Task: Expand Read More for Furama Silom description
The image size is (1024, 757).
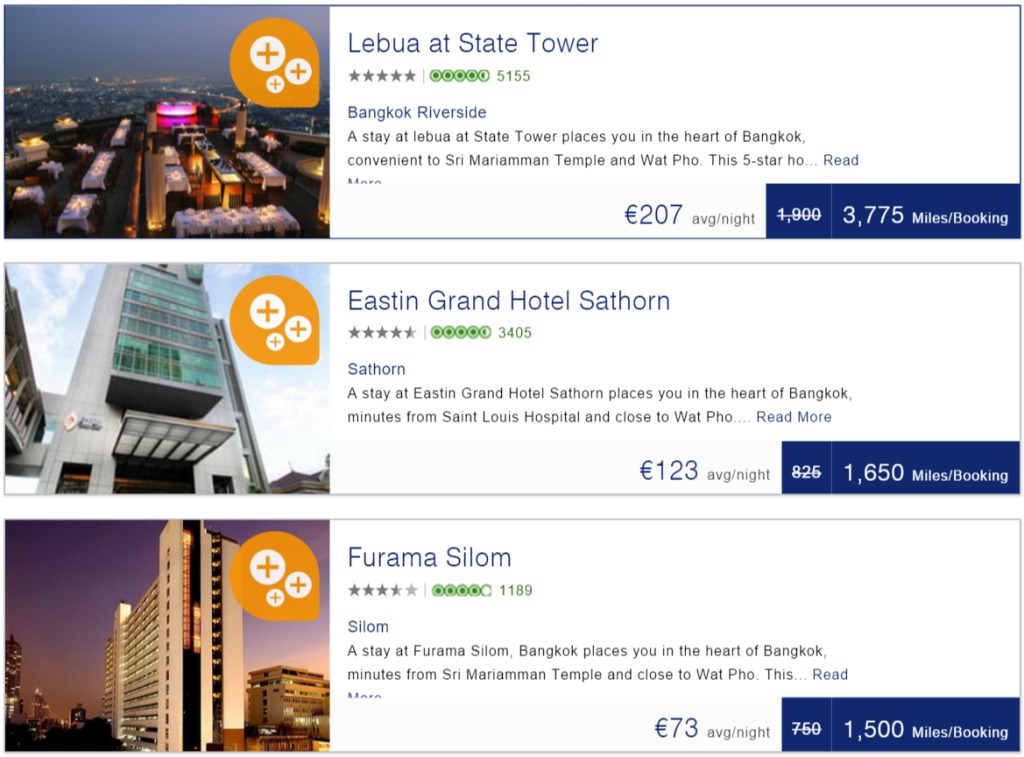Action: (x=829, y=675)
